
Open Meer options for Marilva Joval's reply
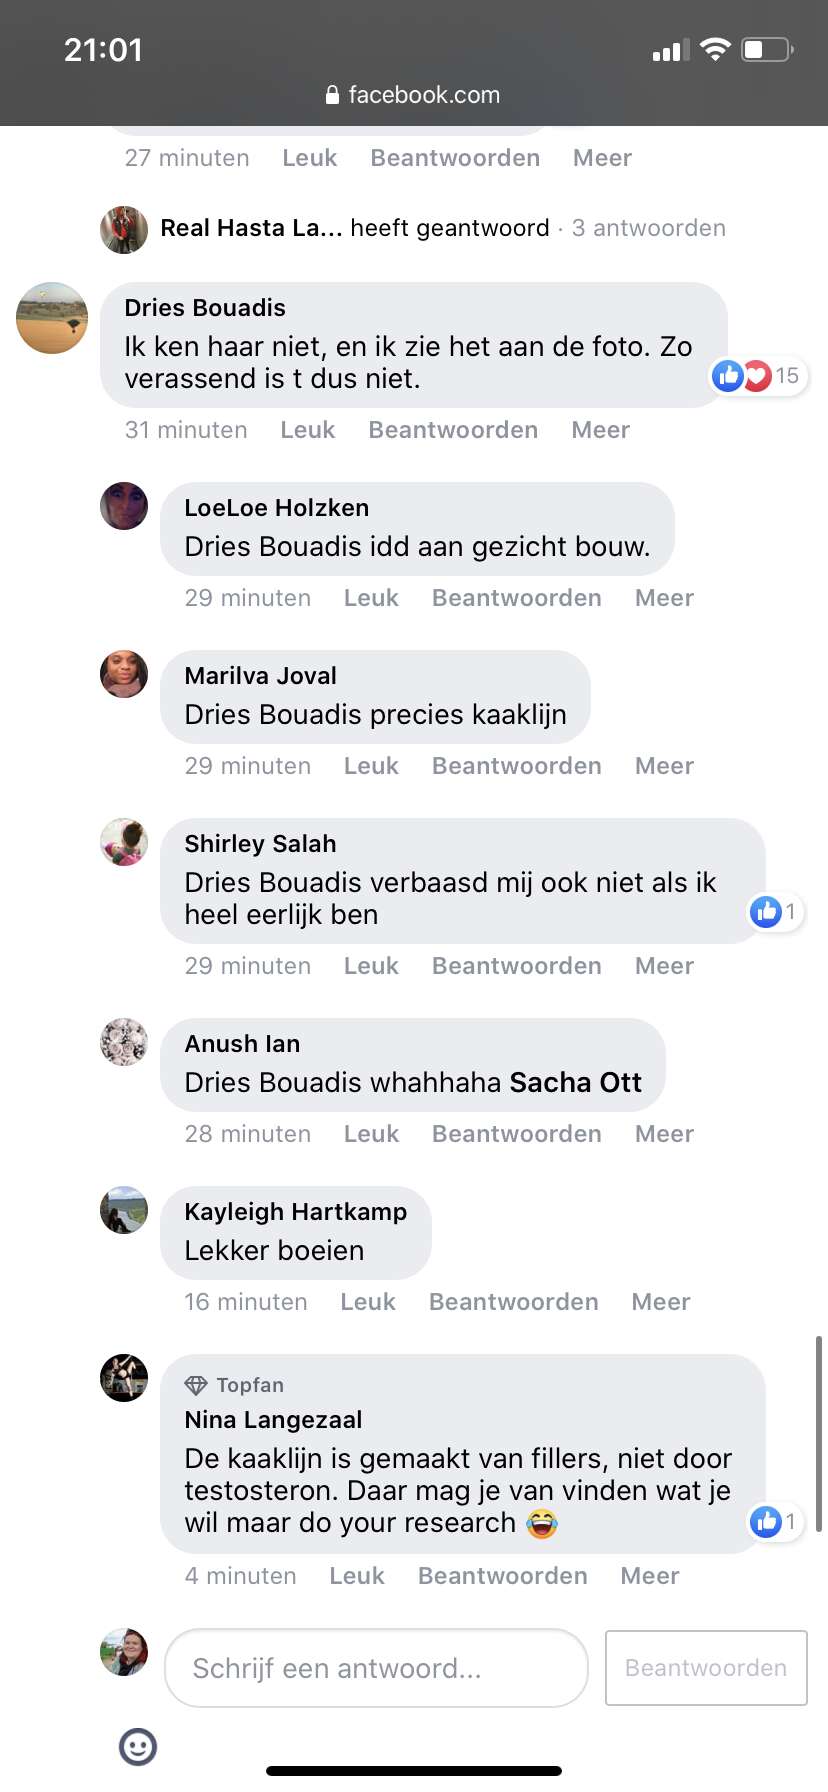(x=664, y=766)
